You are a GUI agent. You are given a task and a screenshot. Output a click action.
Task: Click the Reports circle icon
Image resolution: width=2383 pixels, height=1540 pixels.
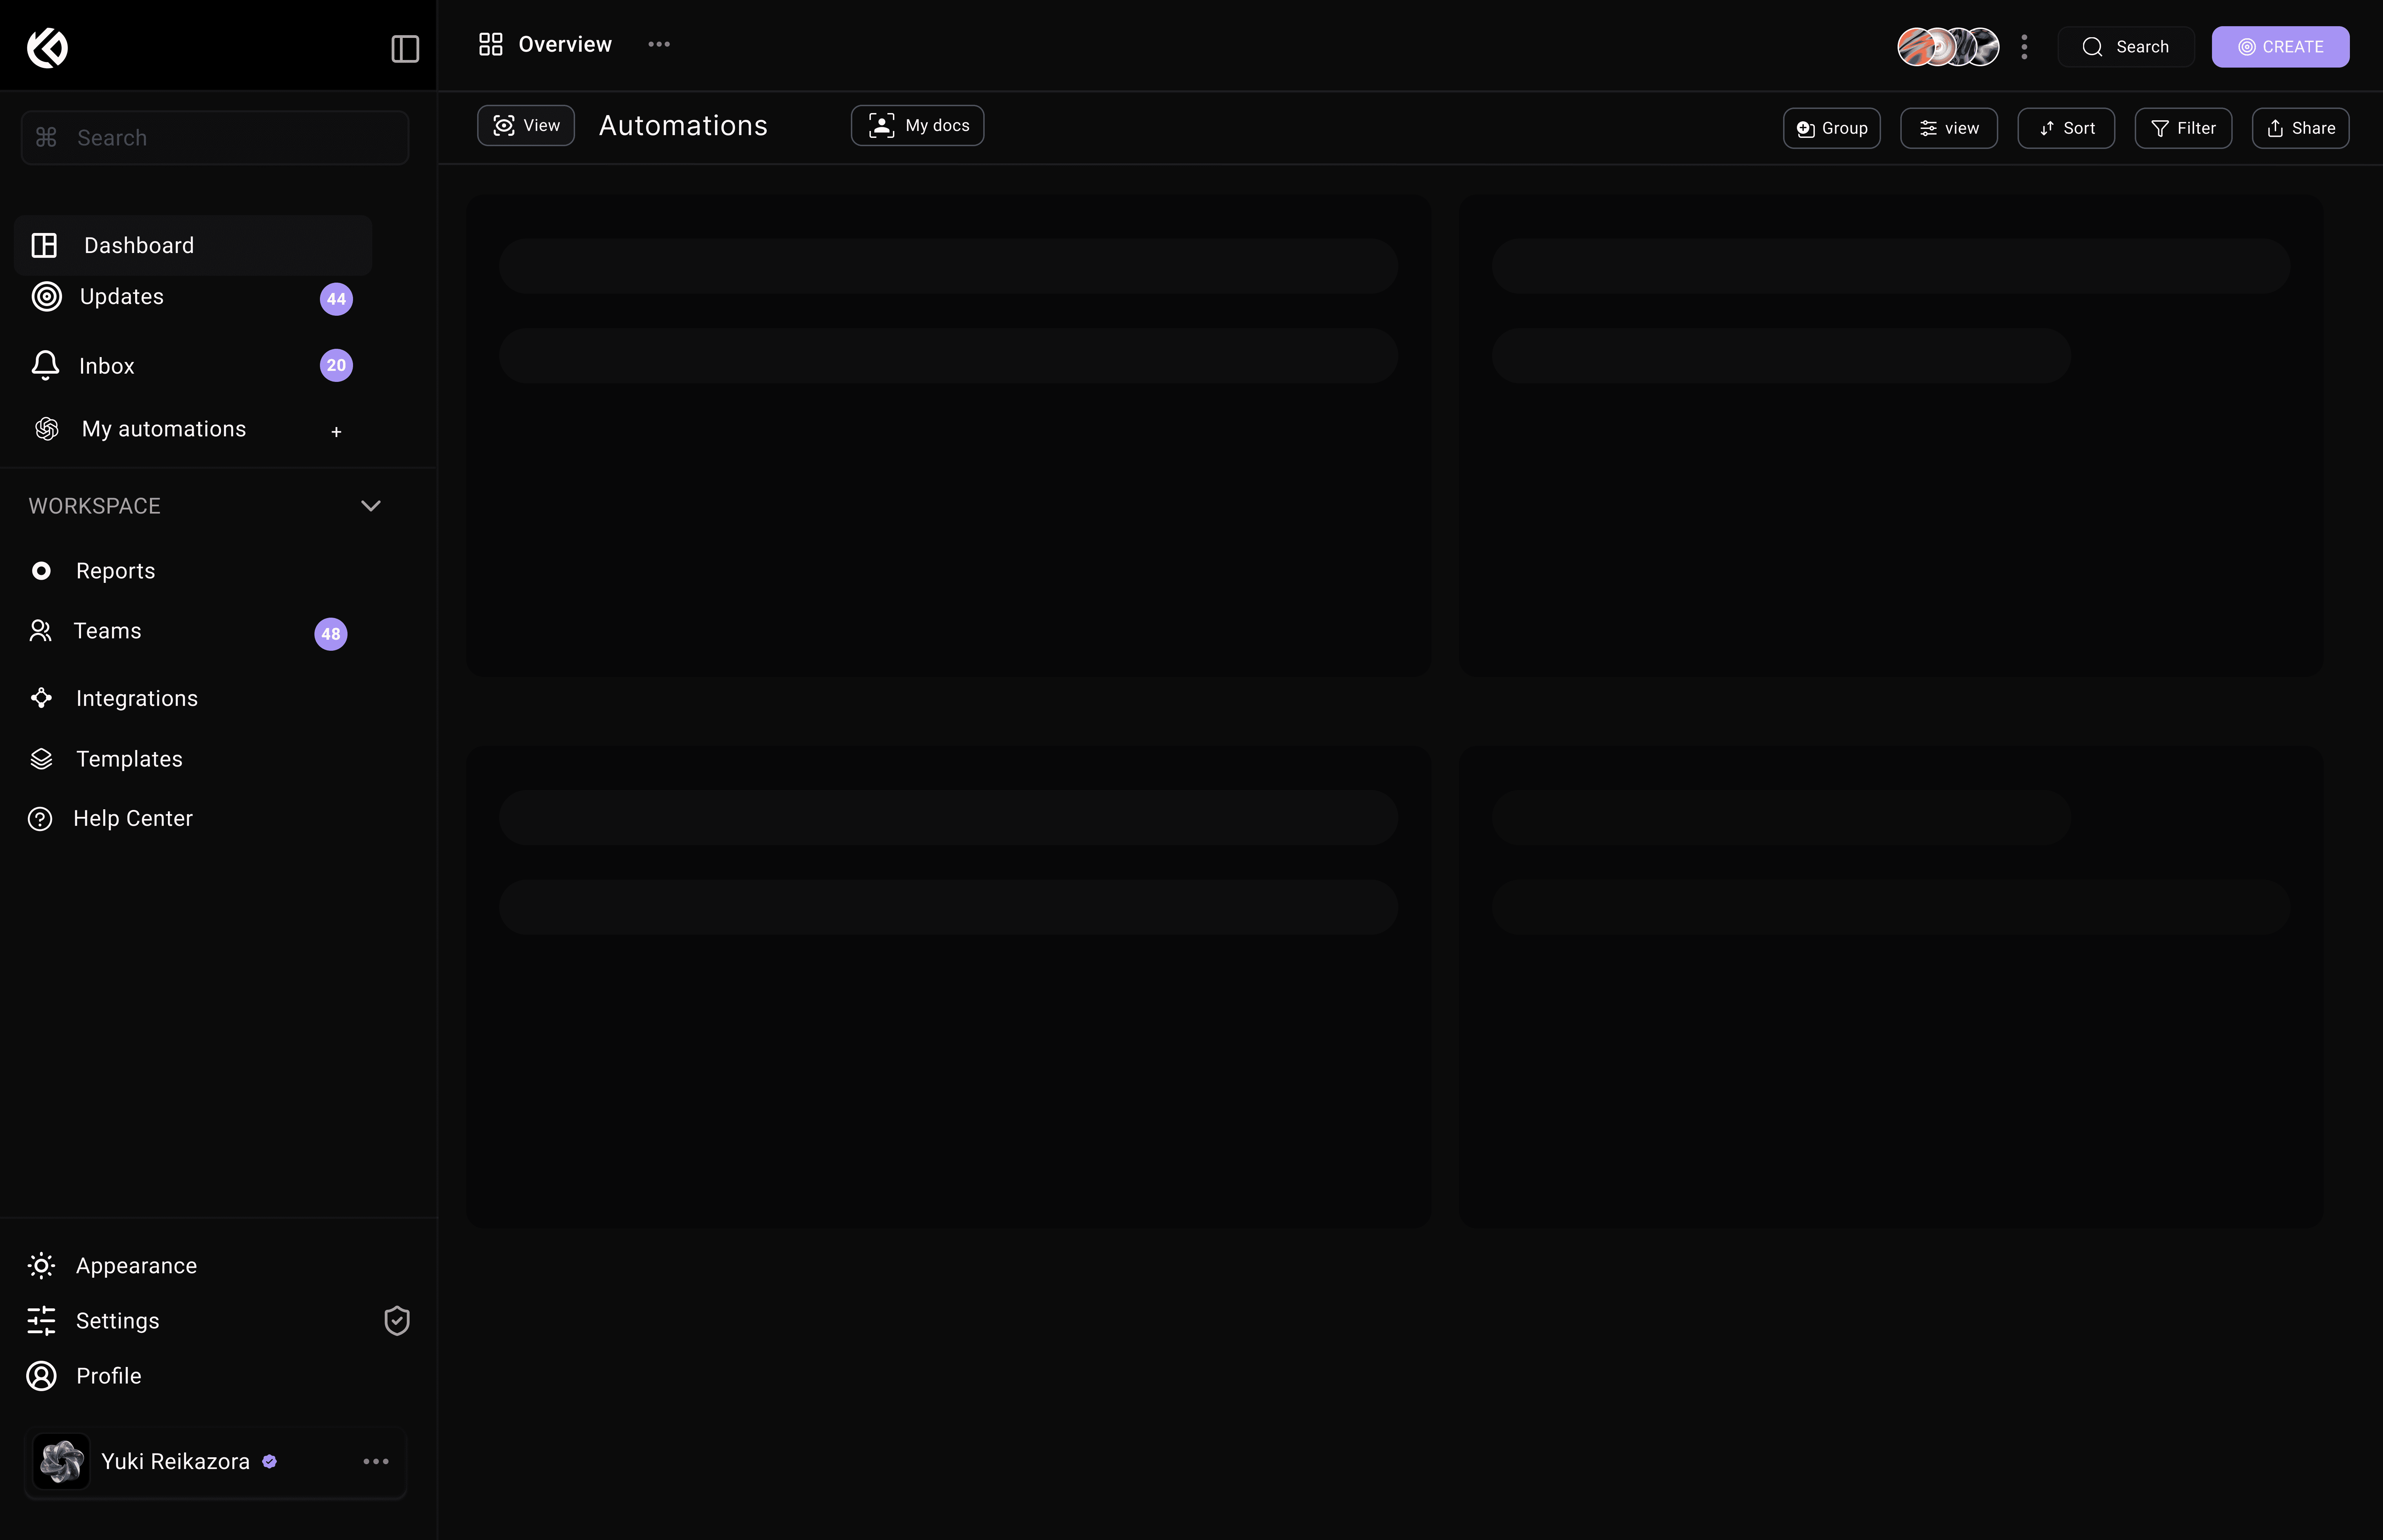click(x=41, y=571)
